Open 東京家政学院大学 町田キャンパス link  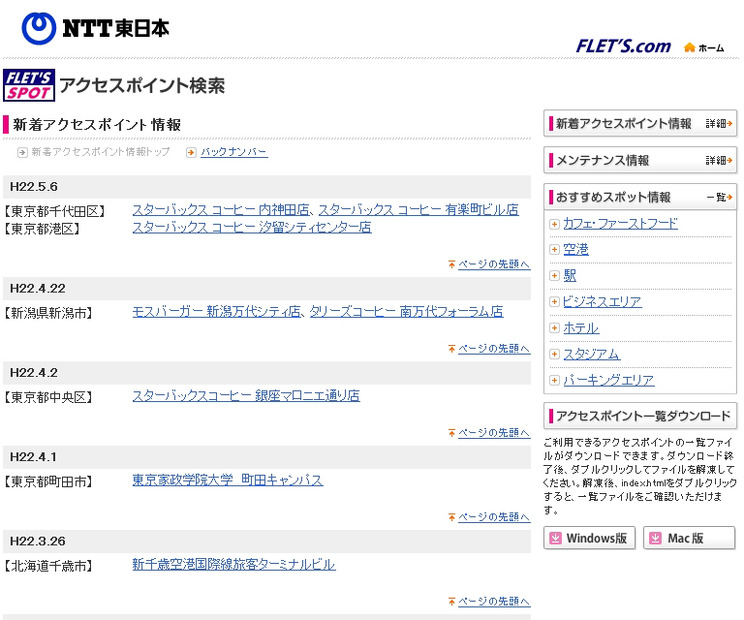[228, 480]
